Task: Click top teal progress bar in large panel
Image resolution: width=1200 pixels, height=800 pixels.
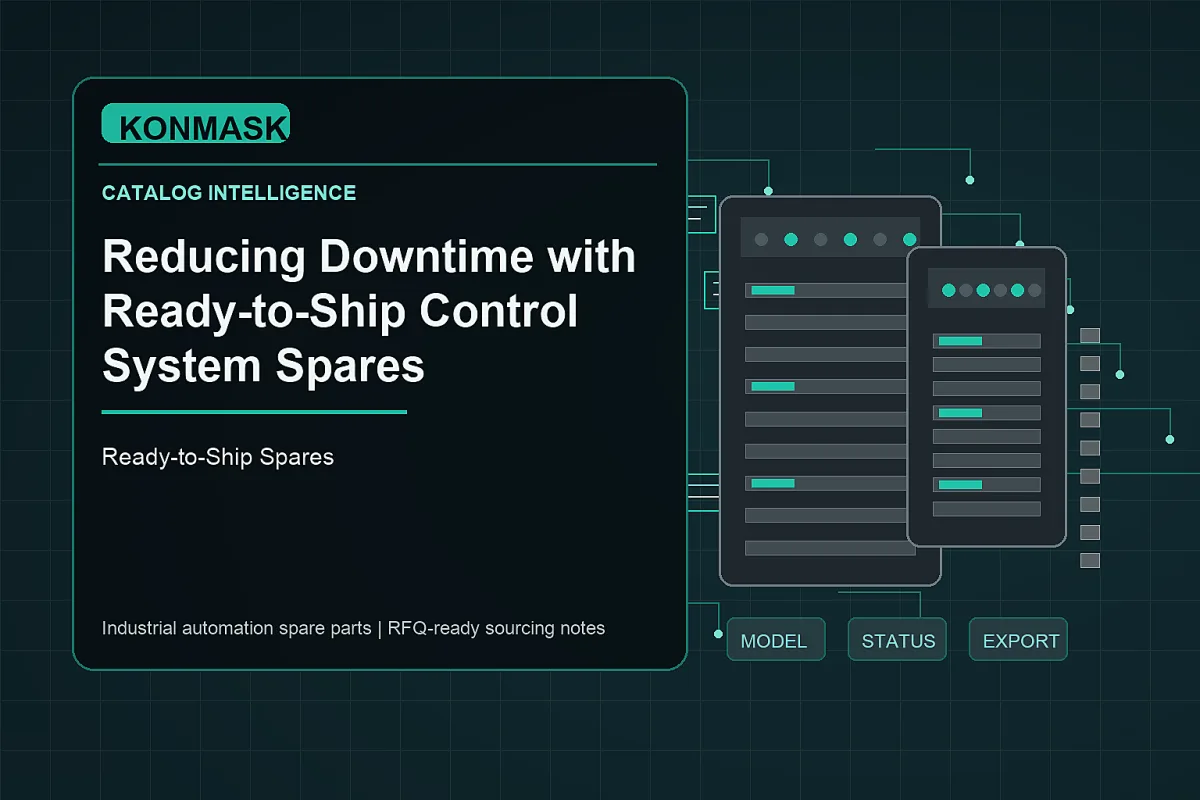Action: click(x=773, y=290)
